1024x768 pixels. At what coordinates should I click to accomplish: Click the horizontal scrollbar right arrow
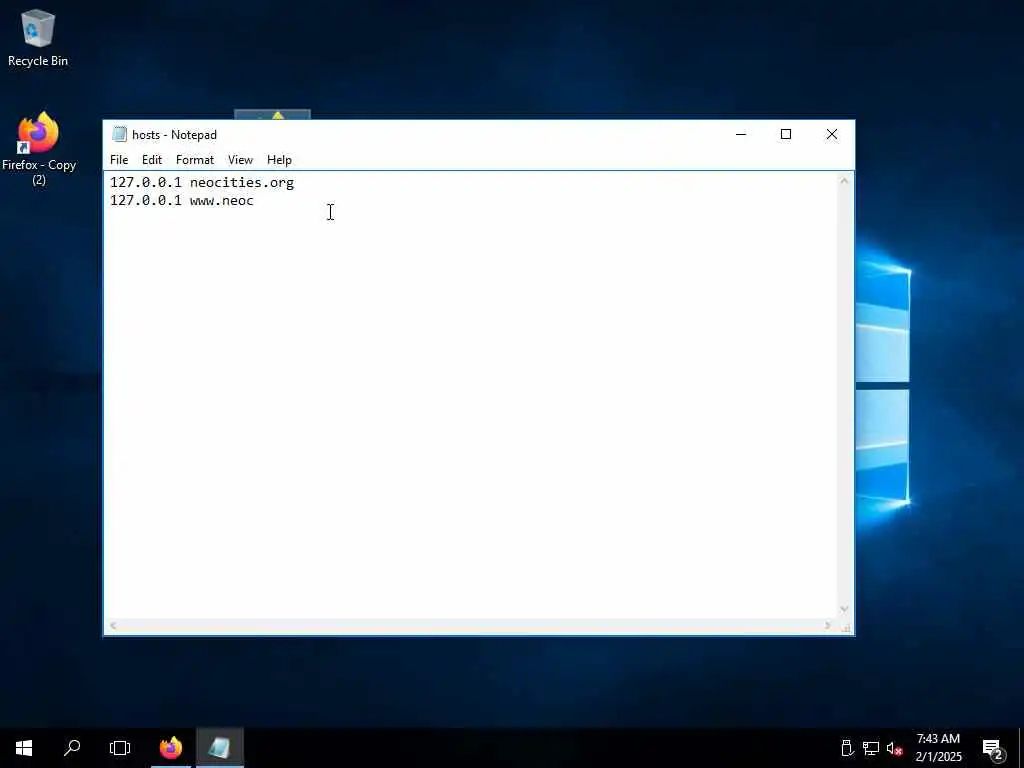point(827,626)
